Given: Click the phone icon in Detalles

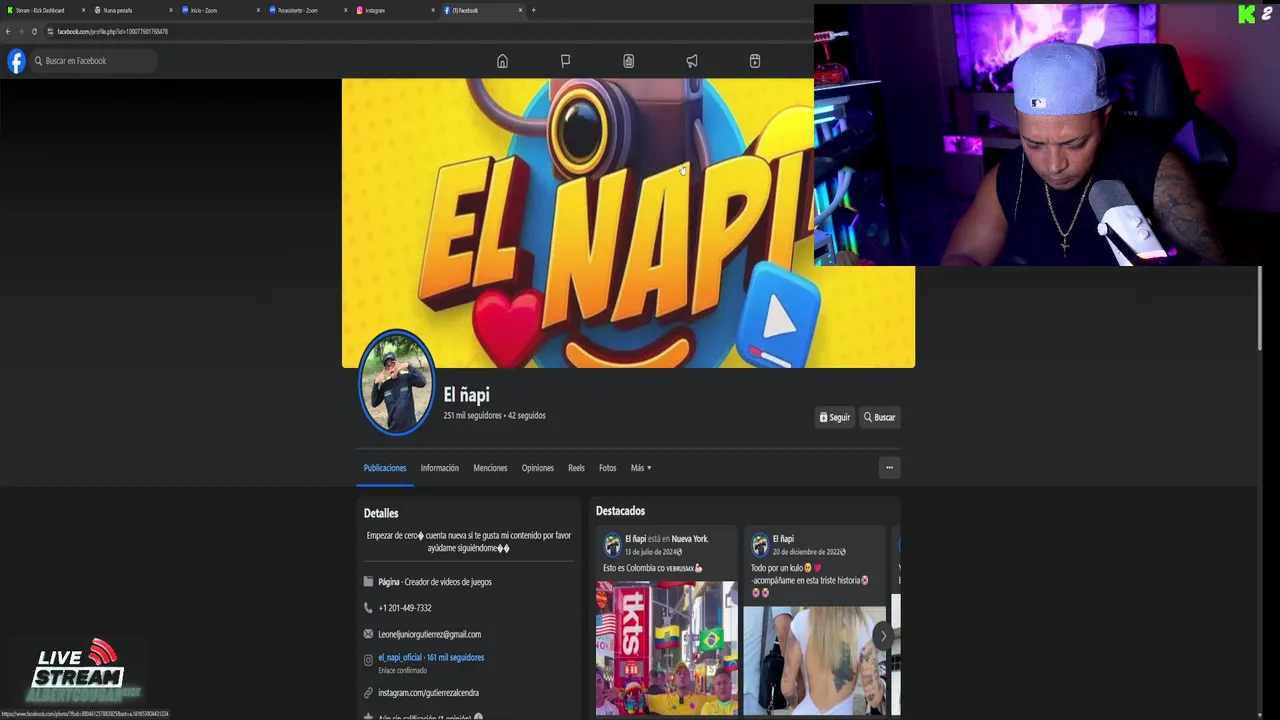Looking at the screenshot, I should [x=368, y=608].
